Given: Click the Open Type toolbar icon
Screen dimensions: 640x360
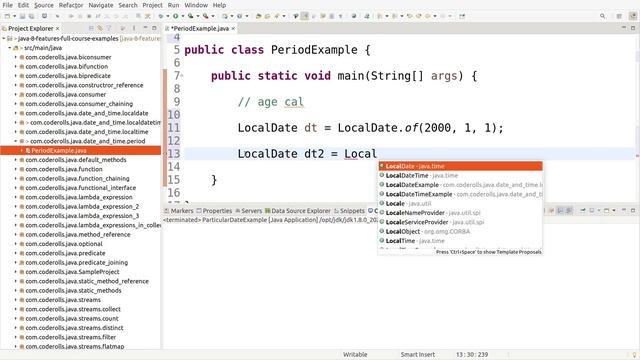Looking at the screenshot, I should [258, 16].
